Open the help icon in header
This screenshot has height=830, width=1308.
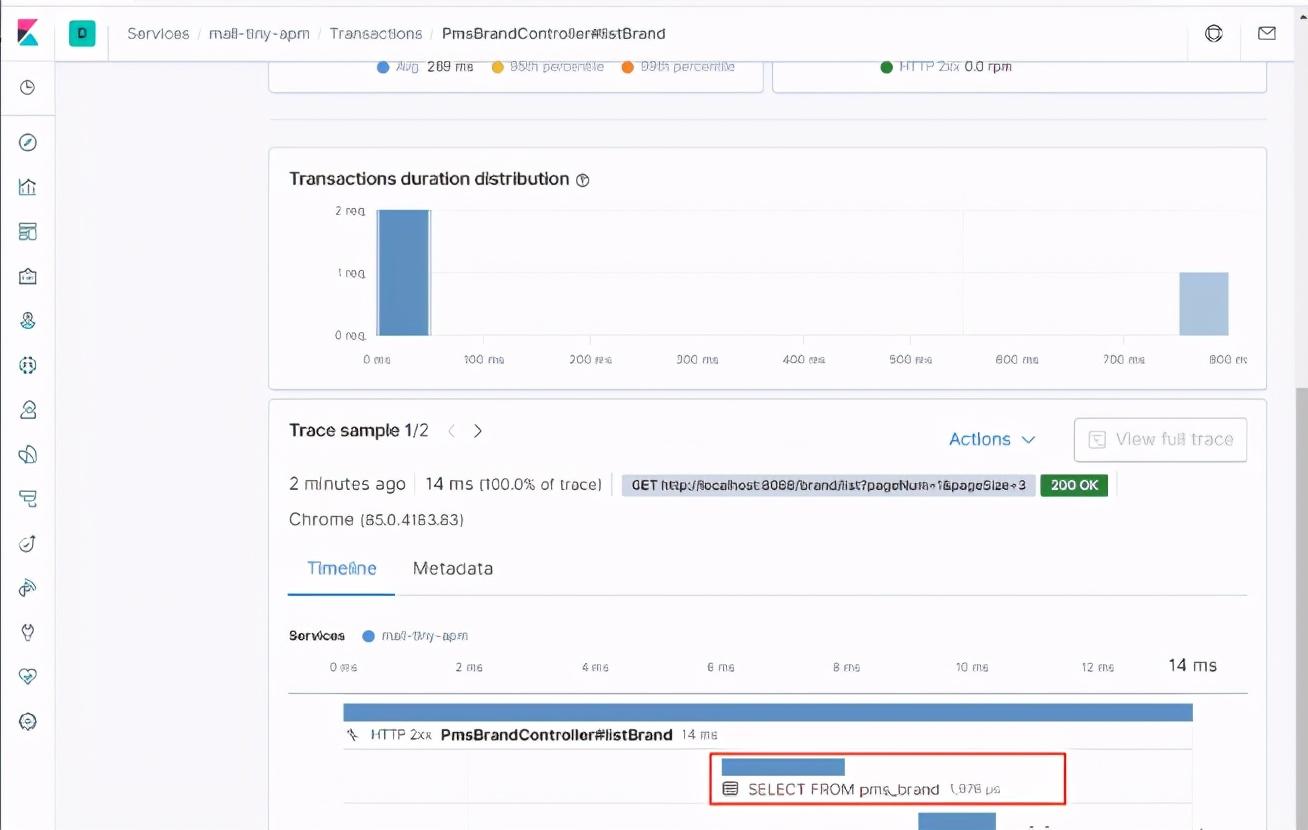(1214, 33)
